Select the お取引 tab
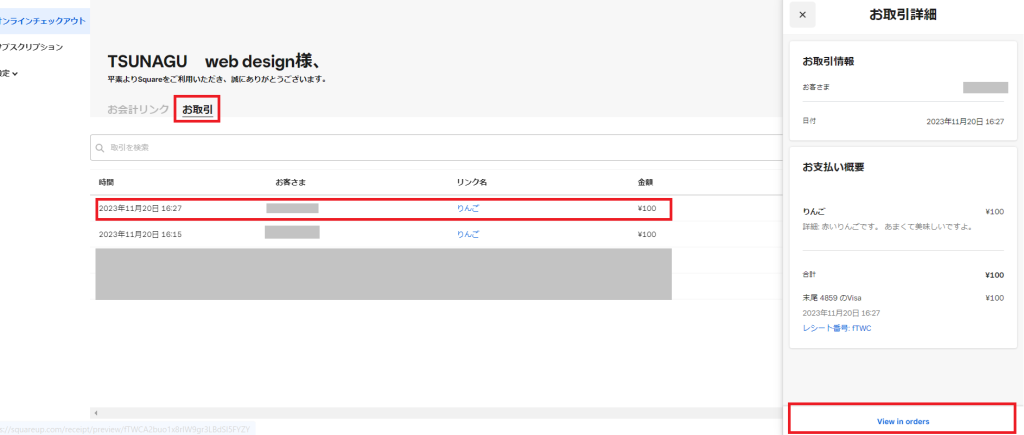This screenshot has height=435, width=1024. 197,109
